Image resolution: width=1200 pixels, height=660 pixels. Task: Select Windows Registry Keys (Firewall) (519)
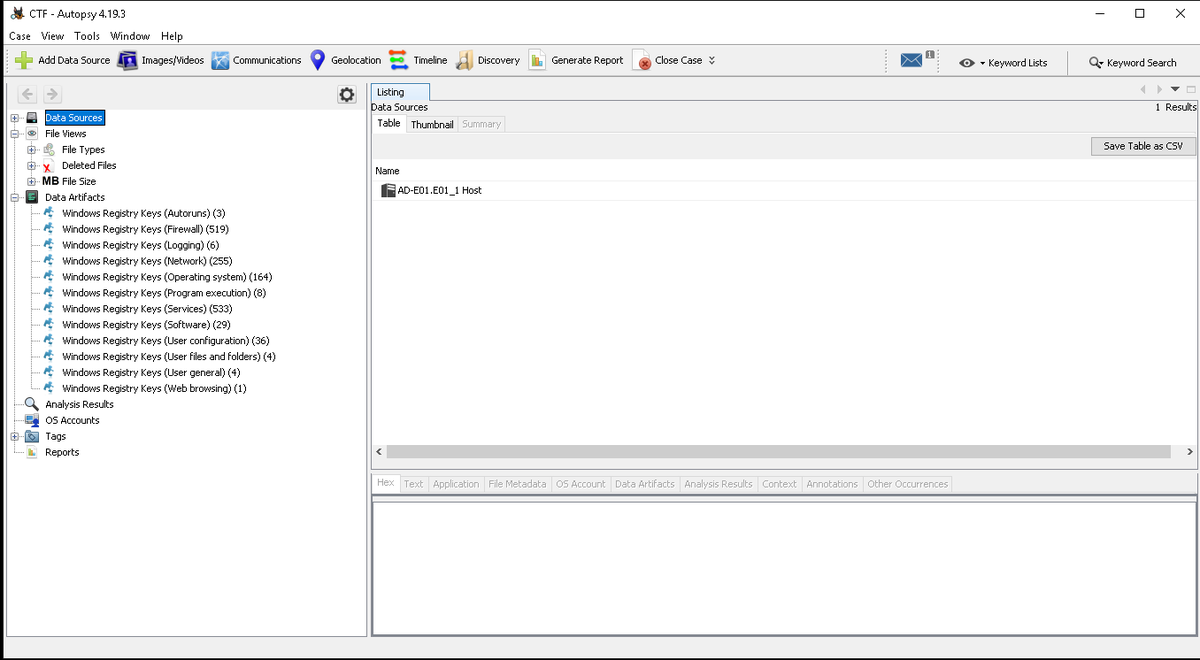pos(145,229)
